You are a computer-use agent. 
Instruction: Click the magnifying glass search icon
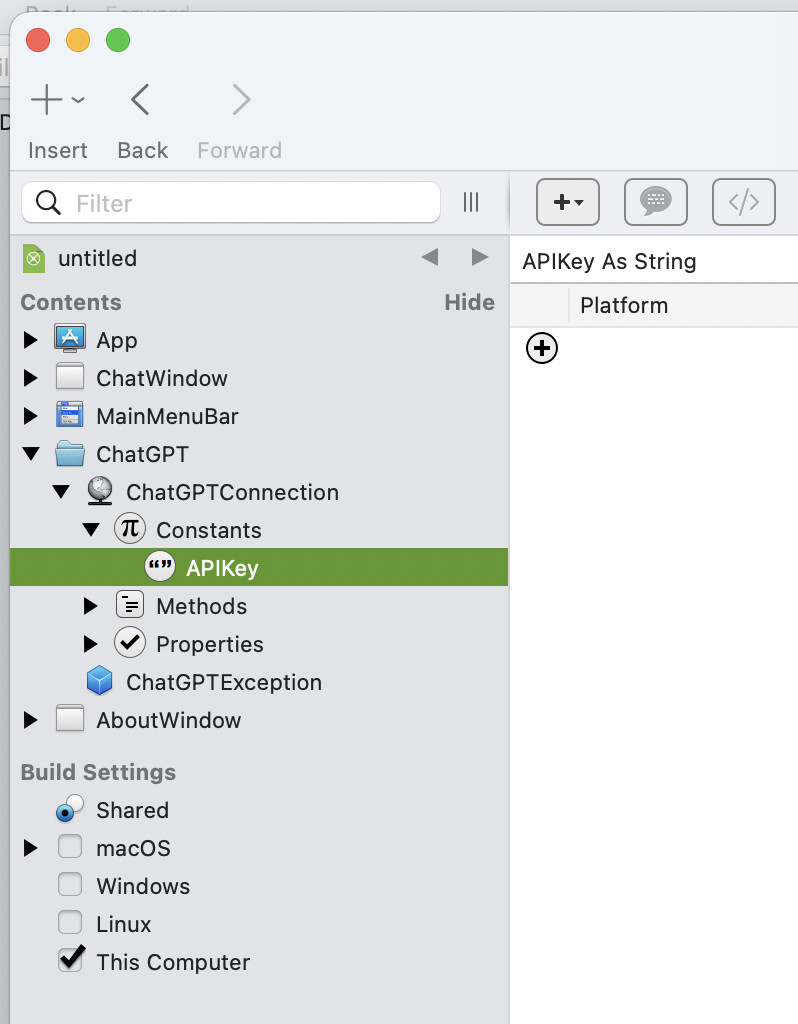point(48,202)
